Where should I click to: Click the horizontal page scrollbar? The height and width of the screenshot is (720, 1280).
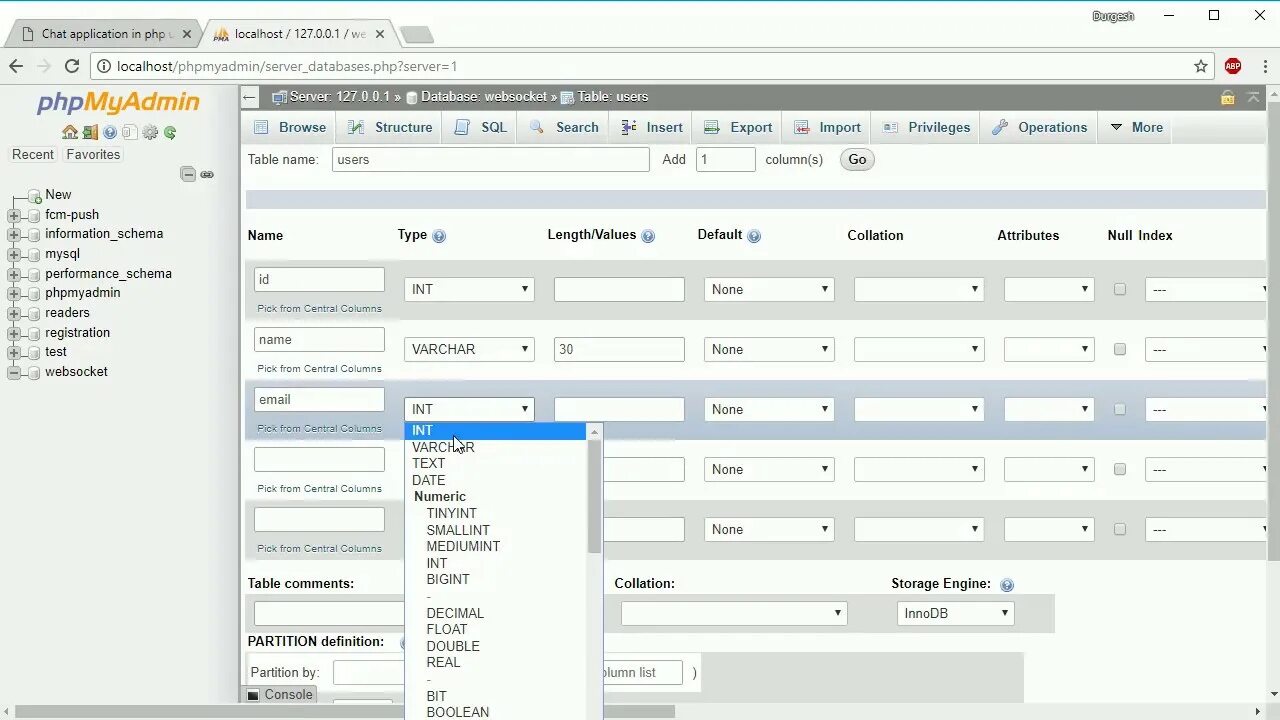345,712
